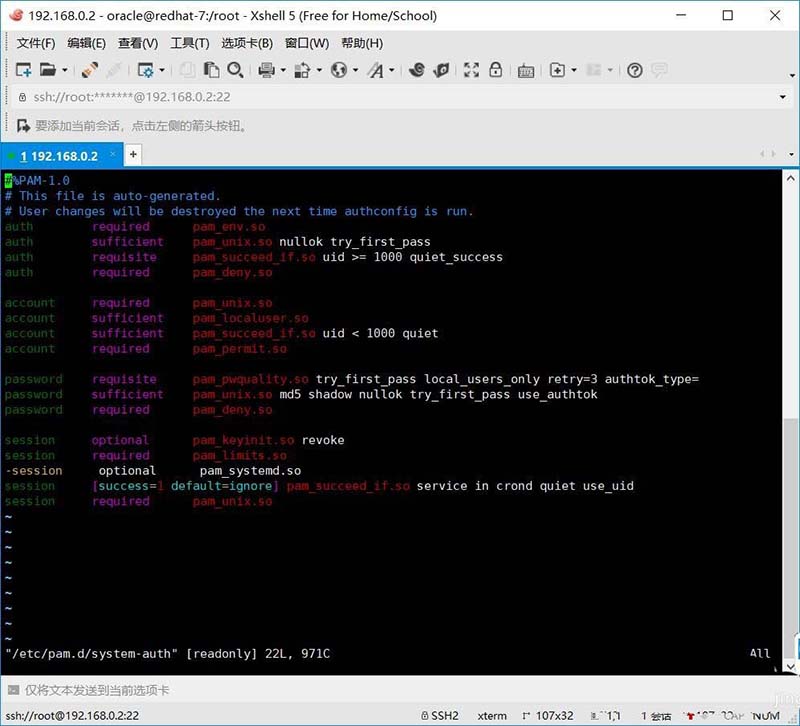Click the help question mark button
The height and width of the screenshot is (726, 800).
pos(633,71)
